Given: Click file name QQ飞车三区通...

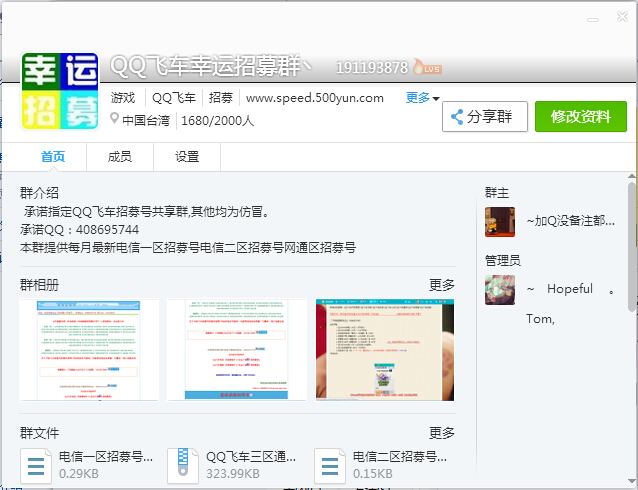Looking at the screenshot, I should 251,457.
